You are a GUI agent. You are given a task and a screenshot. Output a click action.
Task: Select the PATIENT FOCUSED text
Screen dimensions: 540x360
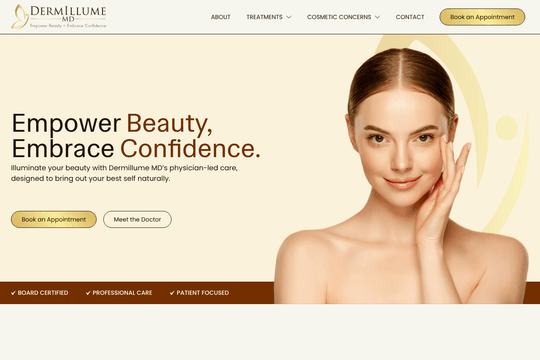[203, 293]
